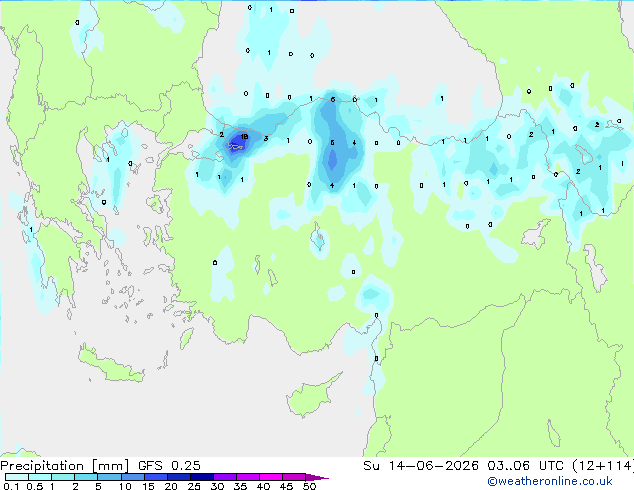Click the 'Su 14-06-2026' date text
Image resolution: width=634 pixels, height=490 pixels.
pos(421,466)
